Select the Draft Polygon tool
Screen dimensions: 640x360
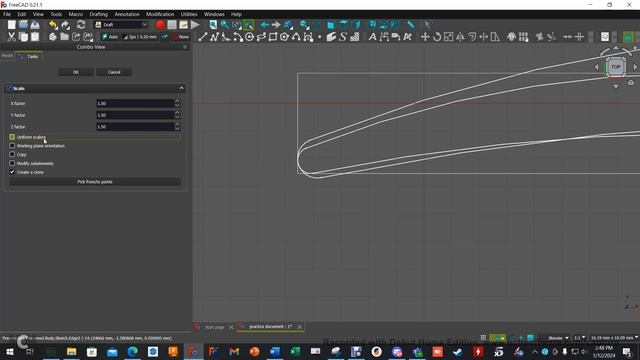point(284,37)
